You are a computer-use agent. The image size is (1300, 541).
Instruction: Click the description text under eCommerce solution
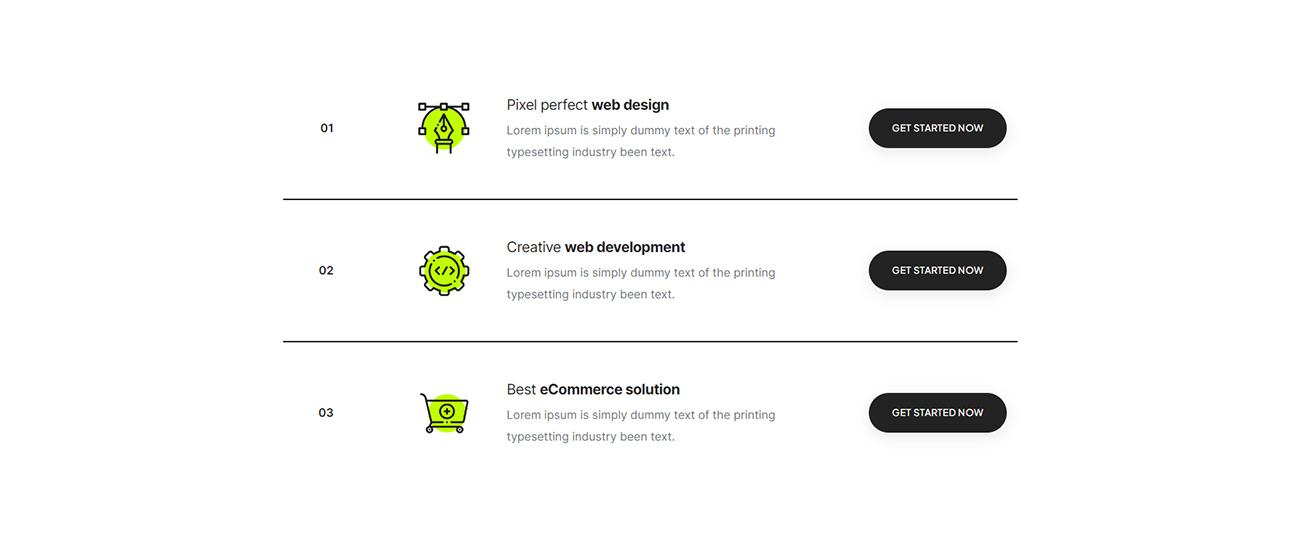pyautogui.click(x=640, y=426)
